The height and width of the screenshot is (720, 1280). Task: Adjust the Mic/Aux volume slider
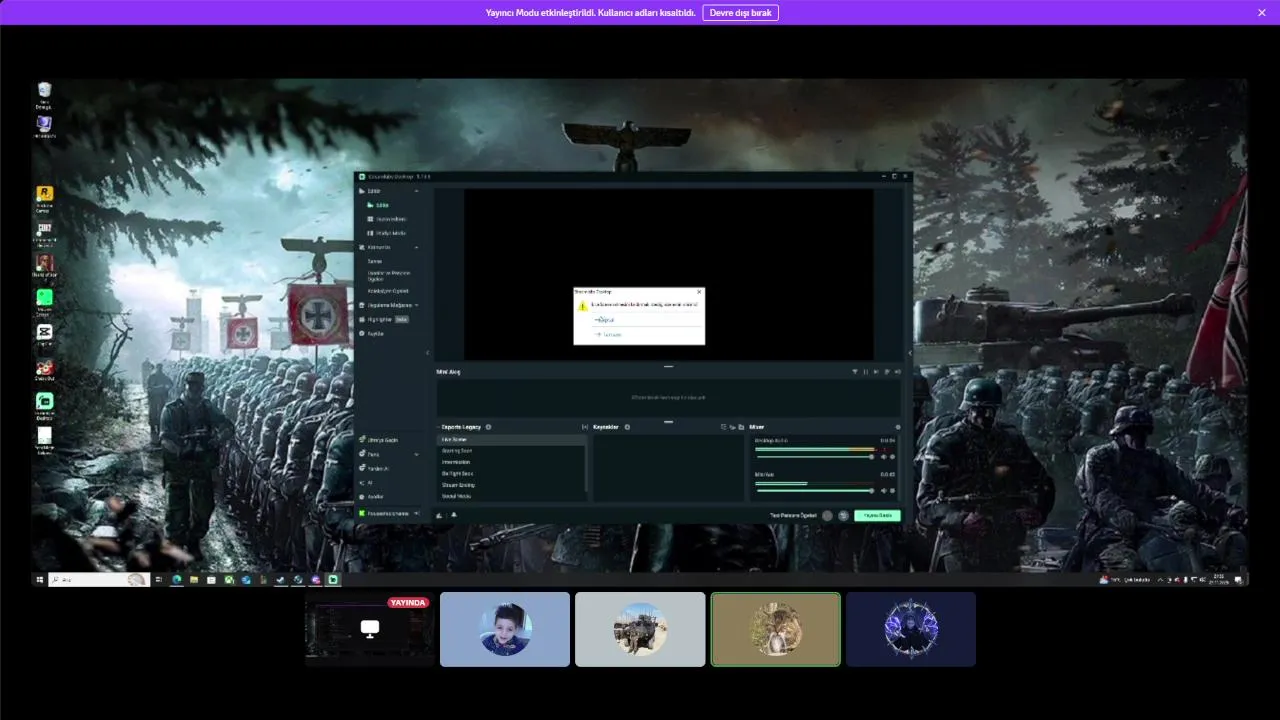pos(814,491)
